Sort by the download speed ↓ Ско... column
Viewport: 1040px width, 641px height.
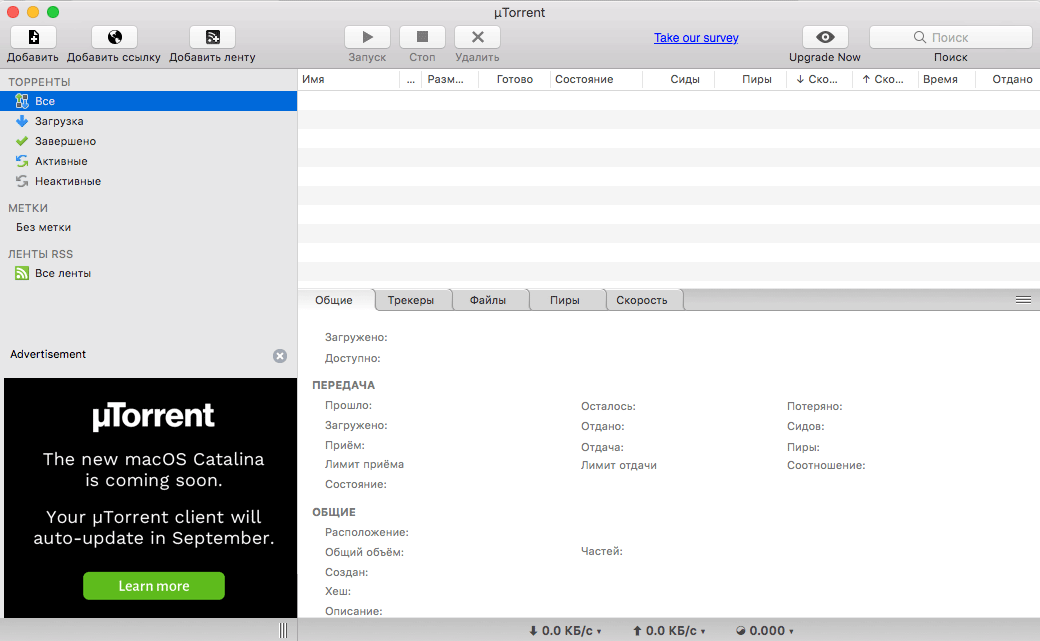tap(817, 79)
